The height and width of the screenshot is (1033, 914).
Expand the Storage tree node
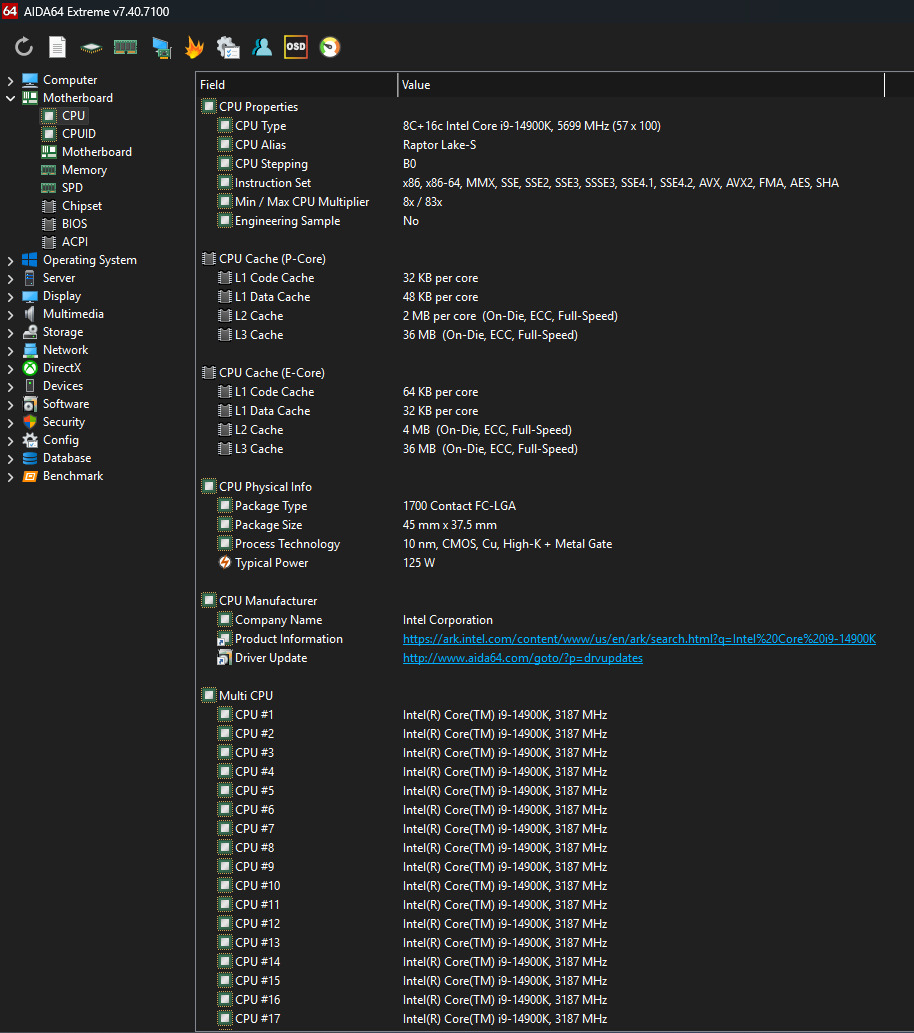pos(10,333)
